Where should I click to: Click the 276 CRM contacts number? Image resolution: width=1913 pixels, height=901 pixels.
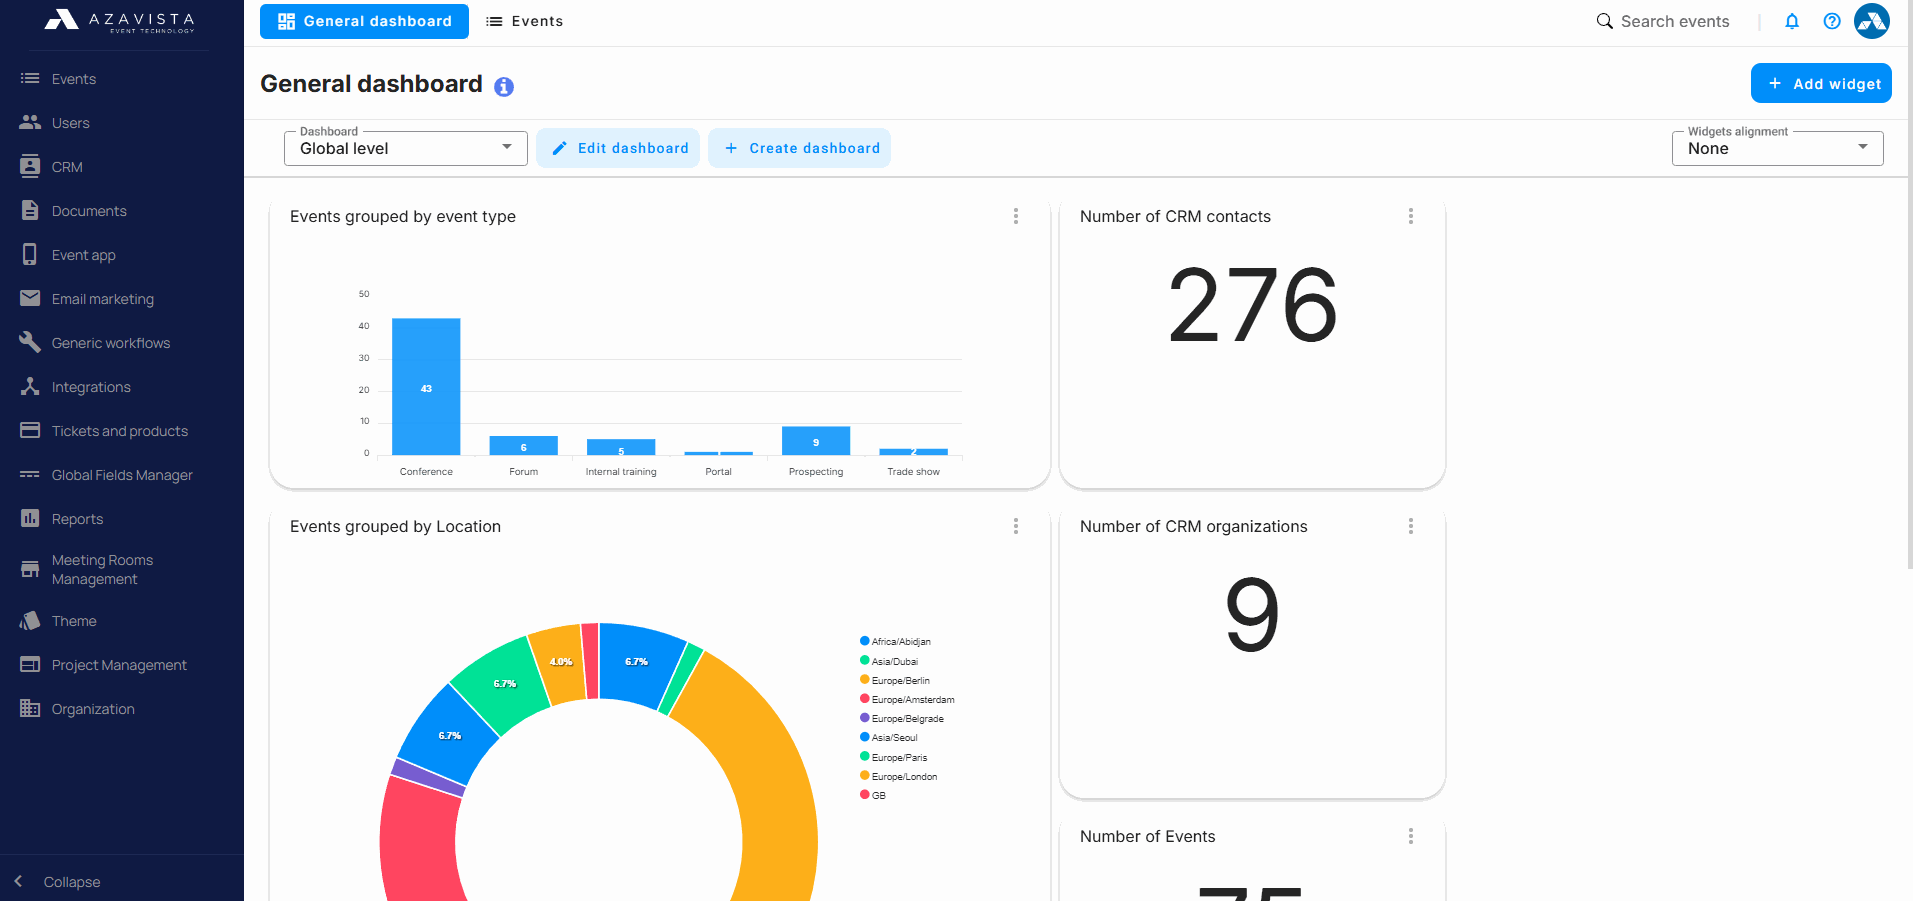[1252, 305]
